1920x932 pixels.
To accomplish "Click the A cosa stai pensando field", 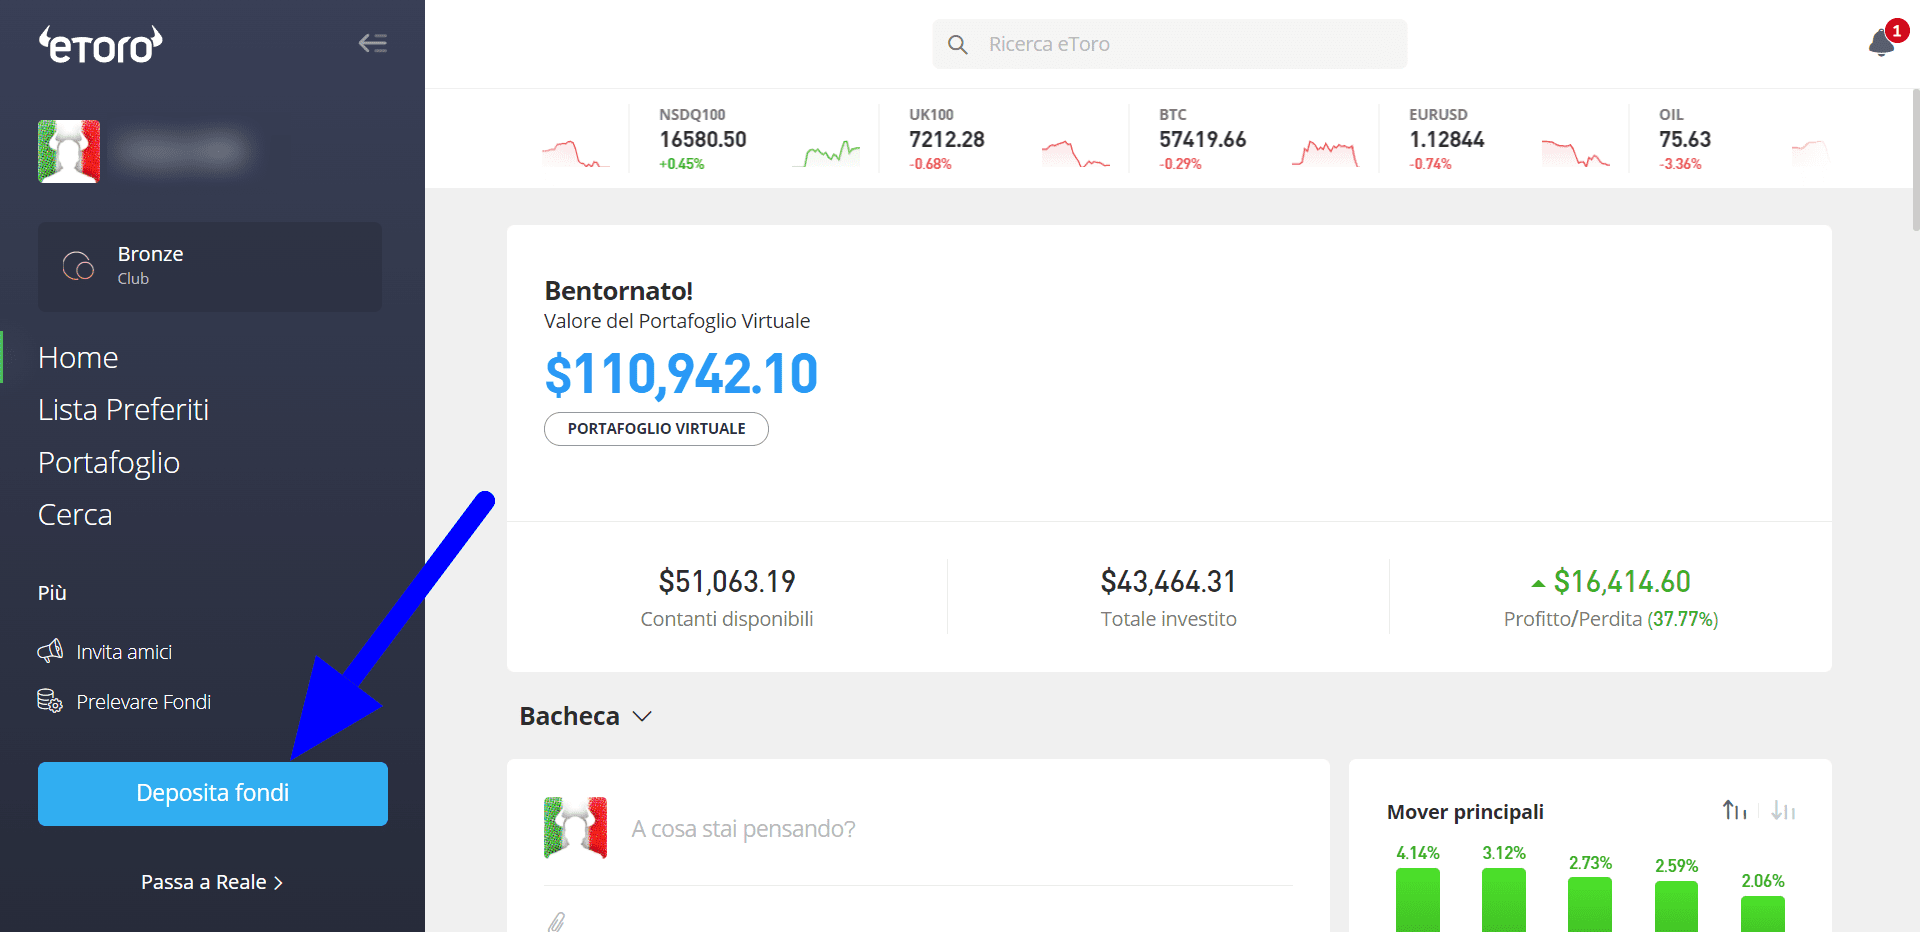I will tap(743, 829).
